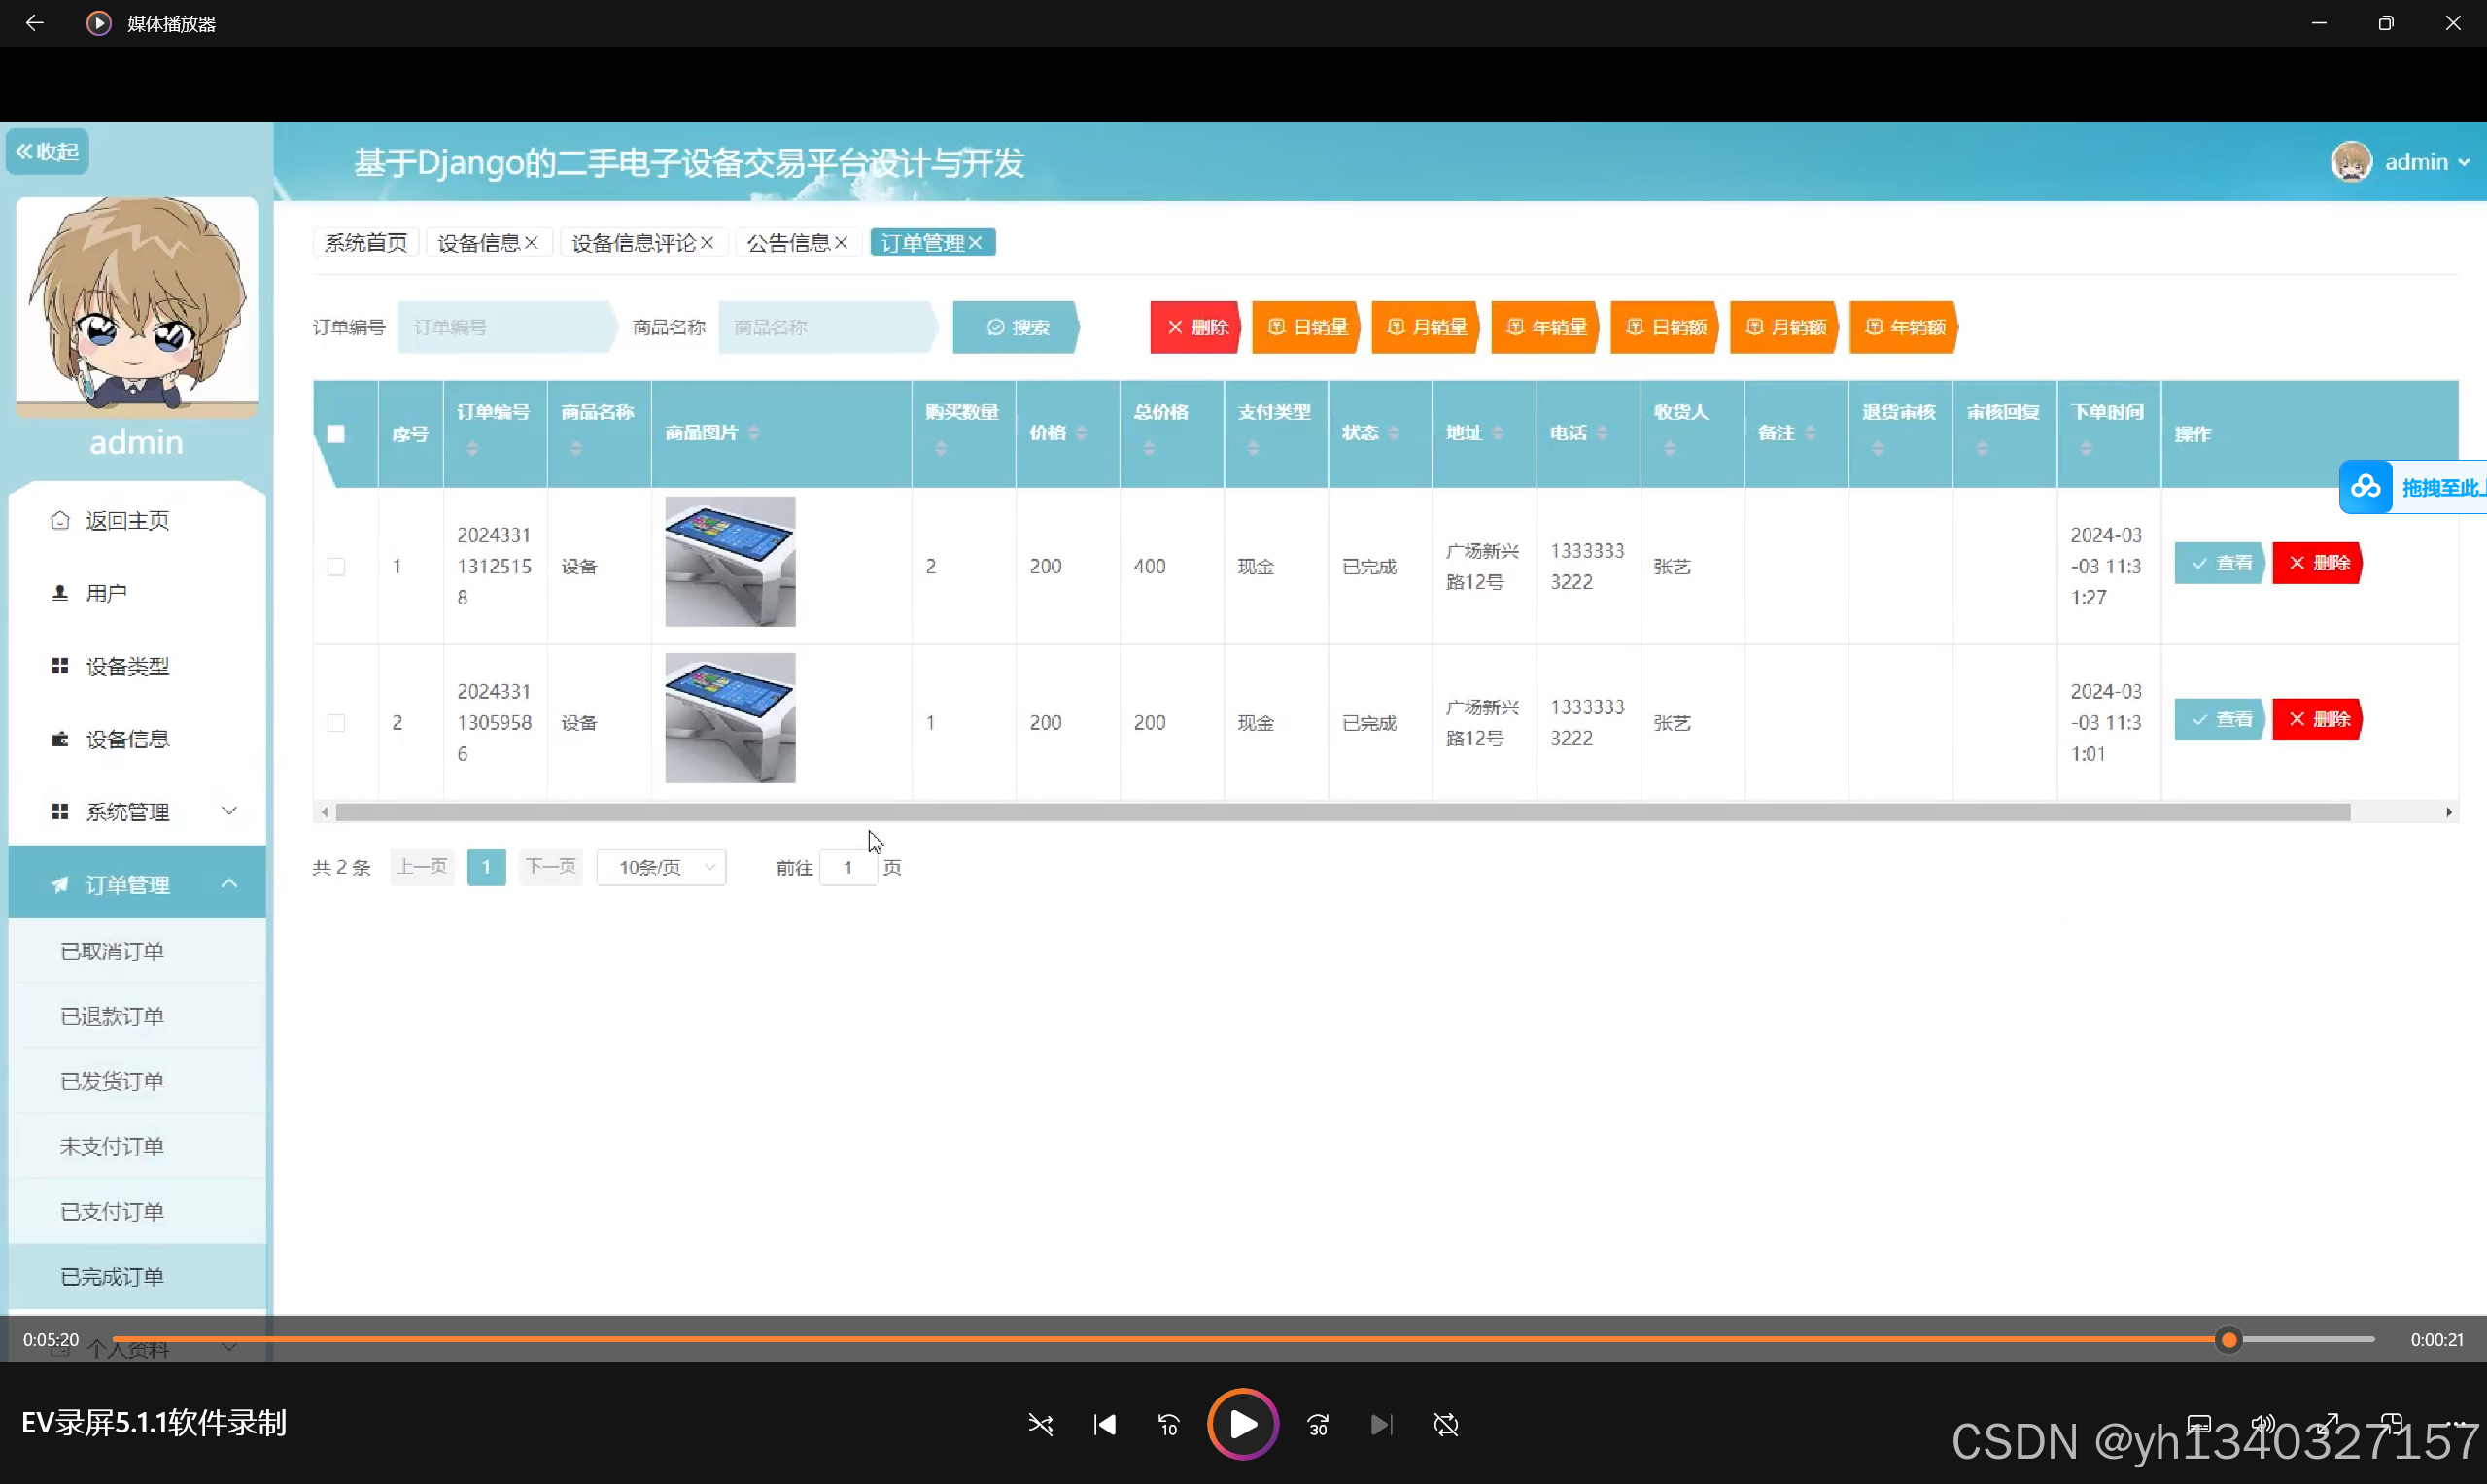Screen dimensions: 2487x1484
Task: Click the video progress slider handle
Action: pos(2228,1339)
